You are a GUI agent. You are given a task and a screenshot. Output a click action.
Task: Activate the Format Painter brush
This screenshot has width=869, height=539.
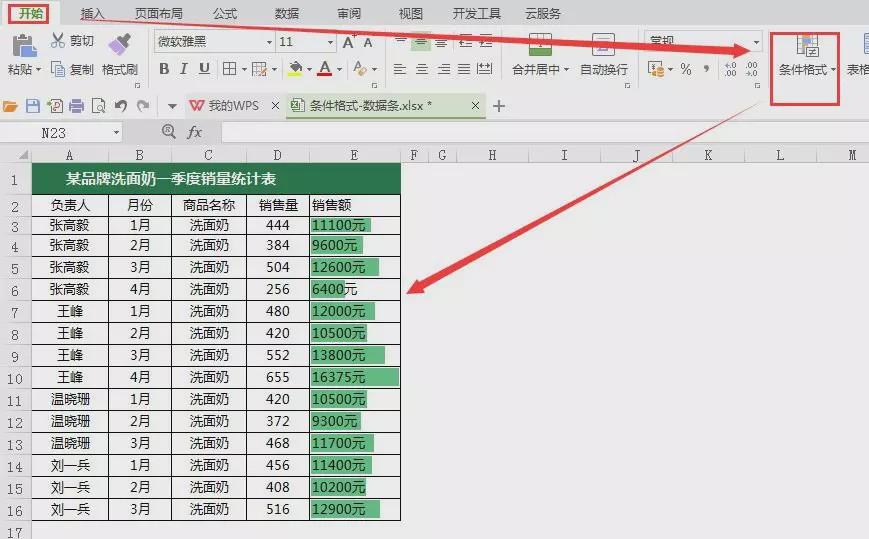coord(119,44)
